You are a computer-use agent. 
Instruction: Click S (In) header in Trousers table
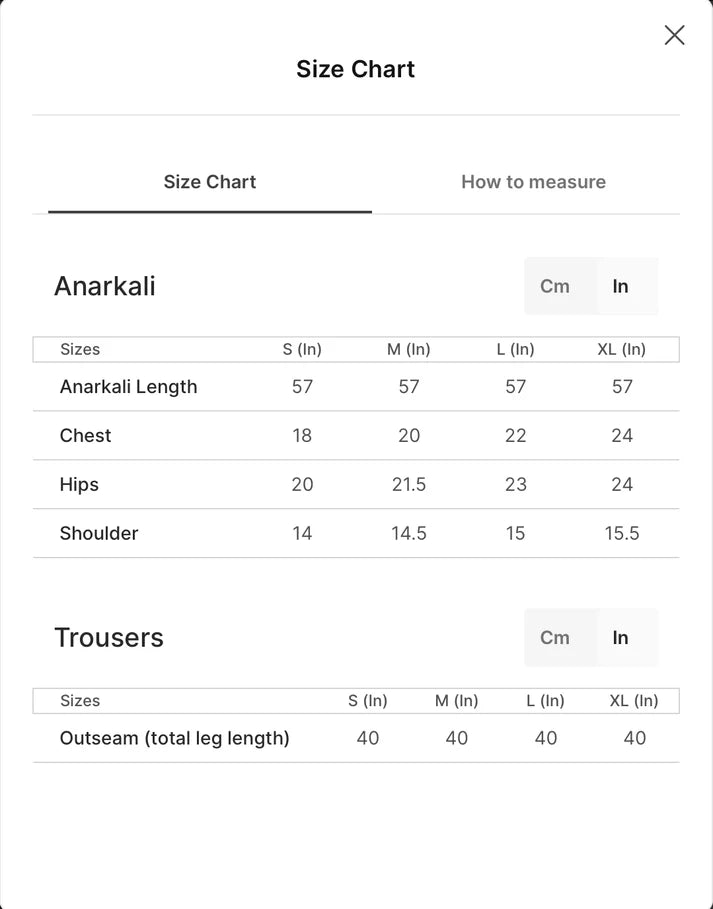368,701
